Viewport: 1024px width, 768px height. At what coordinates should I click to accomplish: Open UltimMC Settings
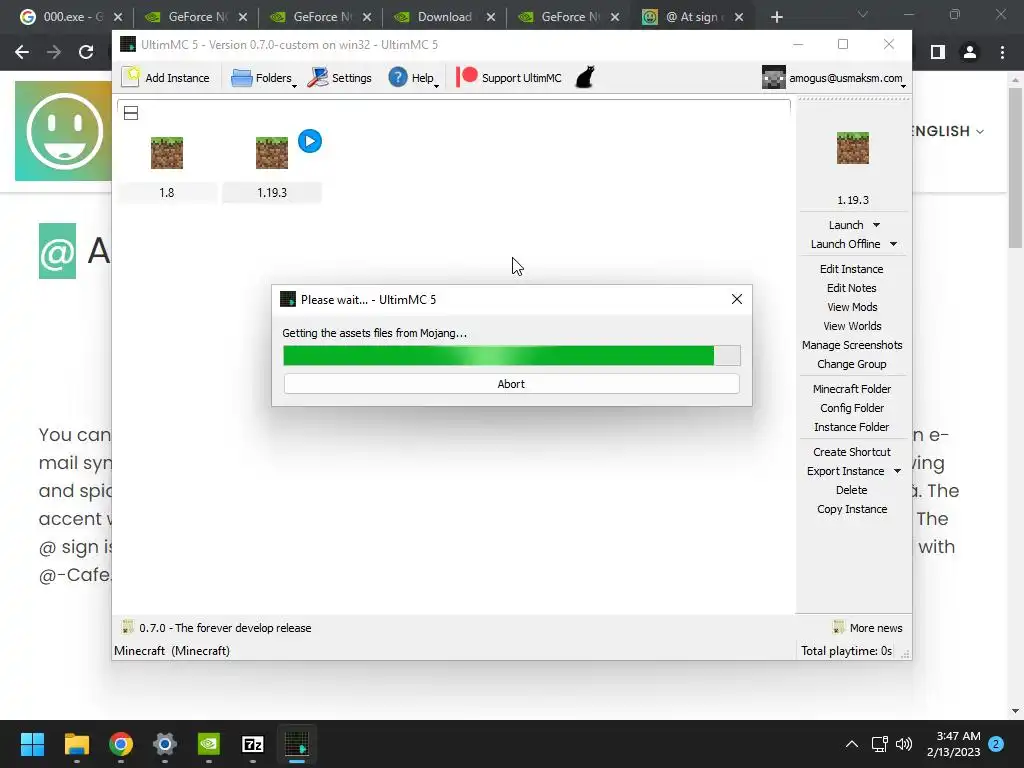click(x=339, y=78)
